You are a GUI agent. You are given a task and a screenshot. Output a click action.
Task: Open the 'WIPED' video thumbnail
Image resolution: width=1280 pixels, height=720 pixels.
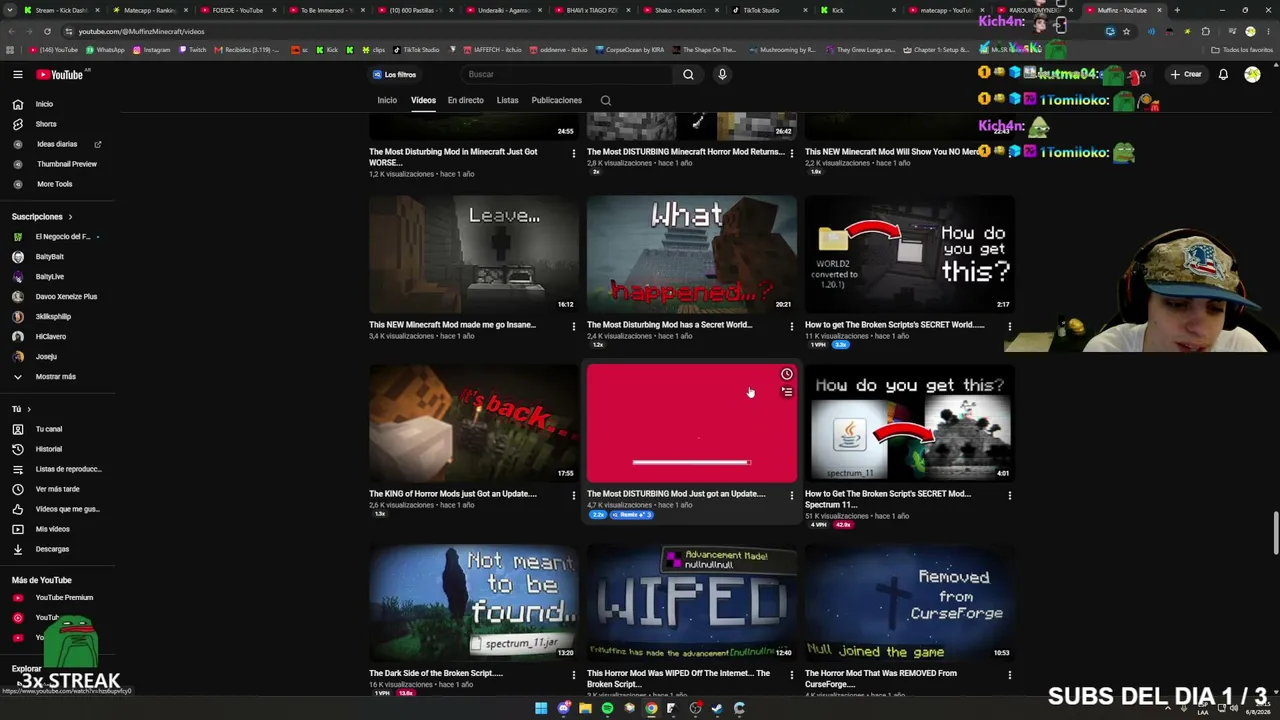pos(691,603)
